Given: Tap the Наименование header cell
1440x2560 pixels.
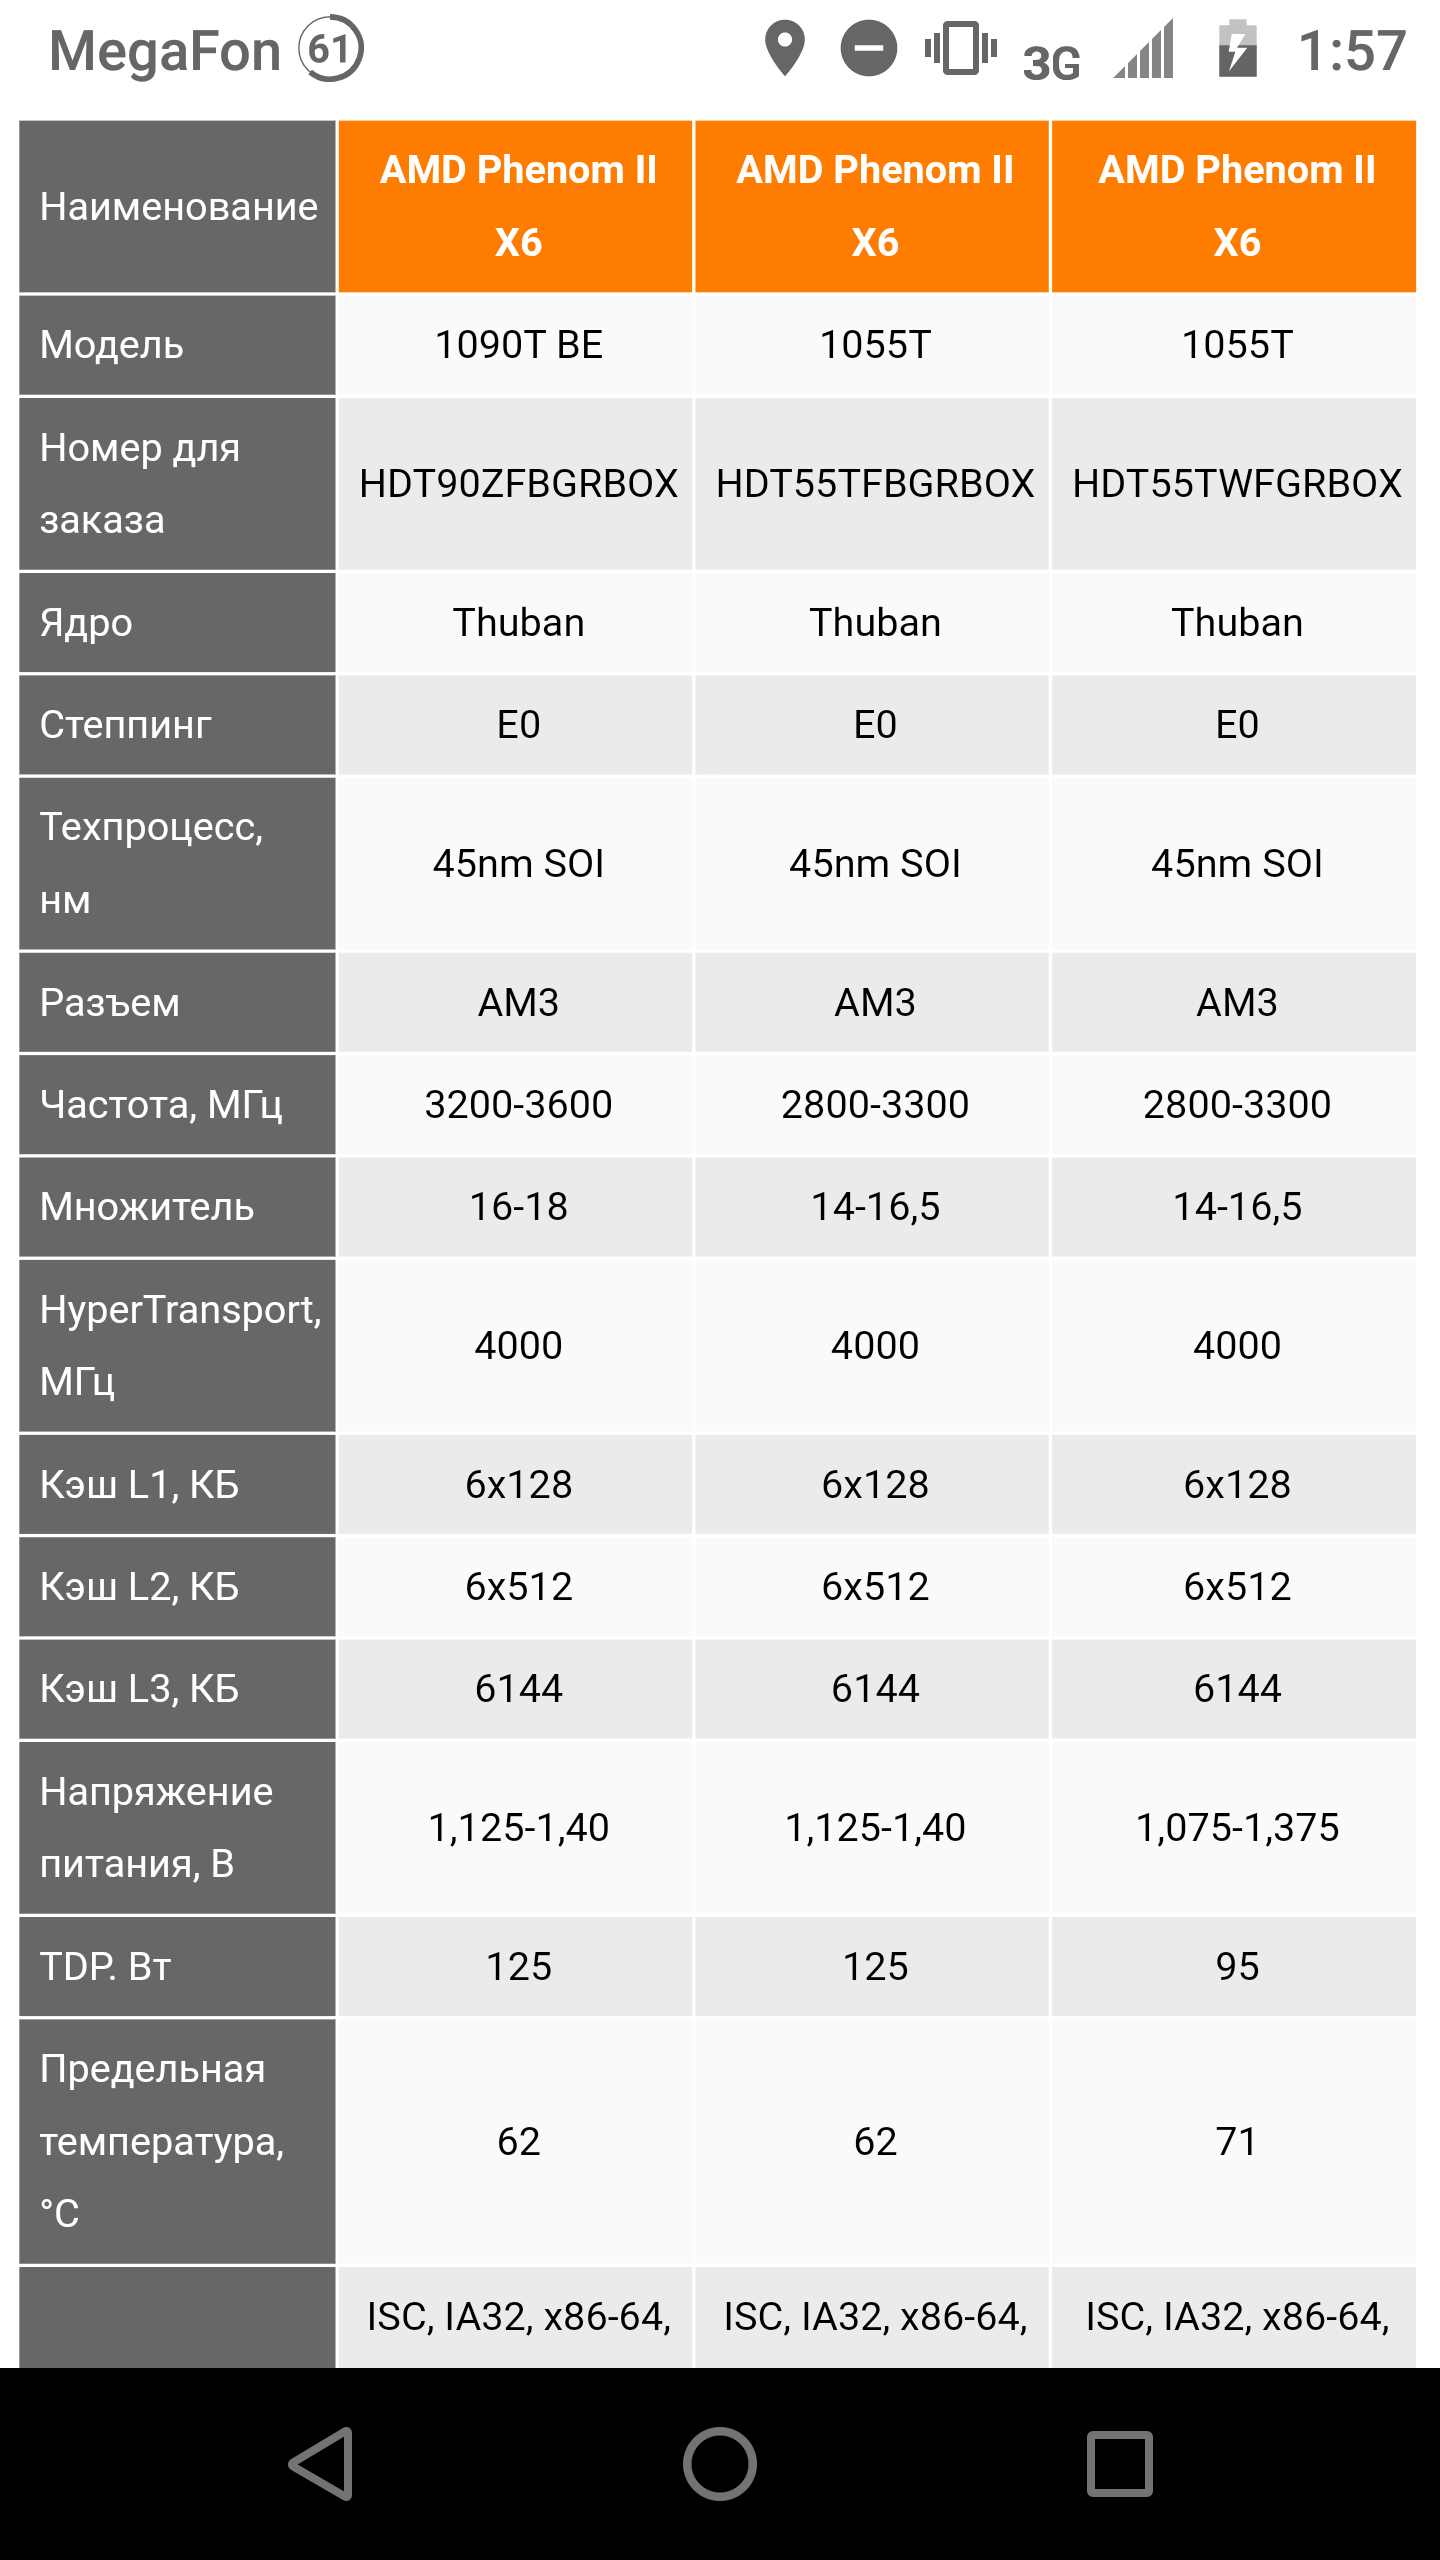Looking at the screenshot, I should coord(178,207).
